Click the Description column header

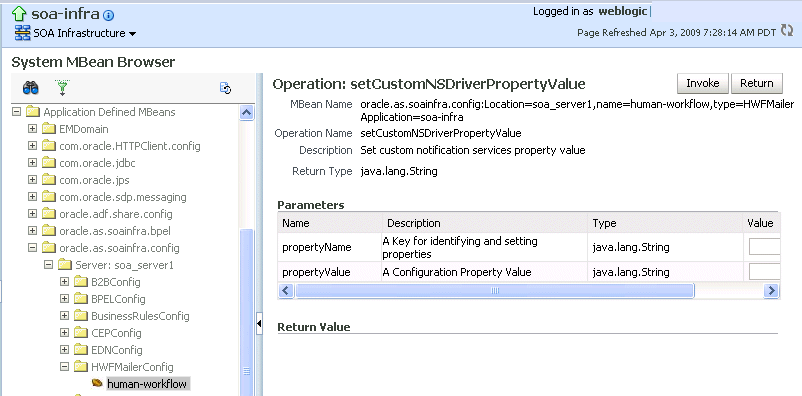point(485,223)
